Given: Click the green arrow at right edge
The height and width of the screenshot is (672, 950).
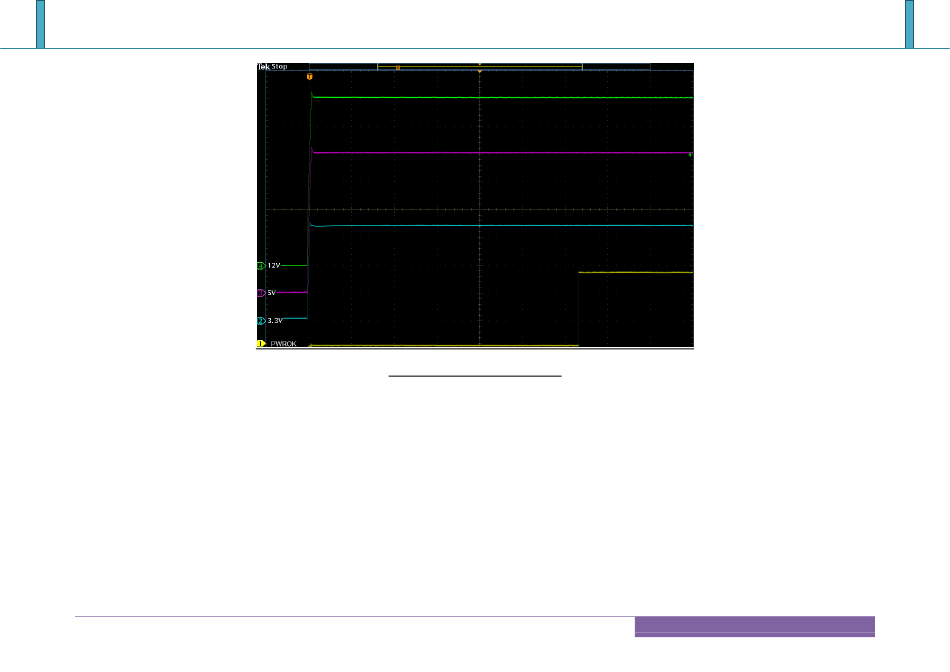Looking at the screenshot, I should tap(691, 156).
